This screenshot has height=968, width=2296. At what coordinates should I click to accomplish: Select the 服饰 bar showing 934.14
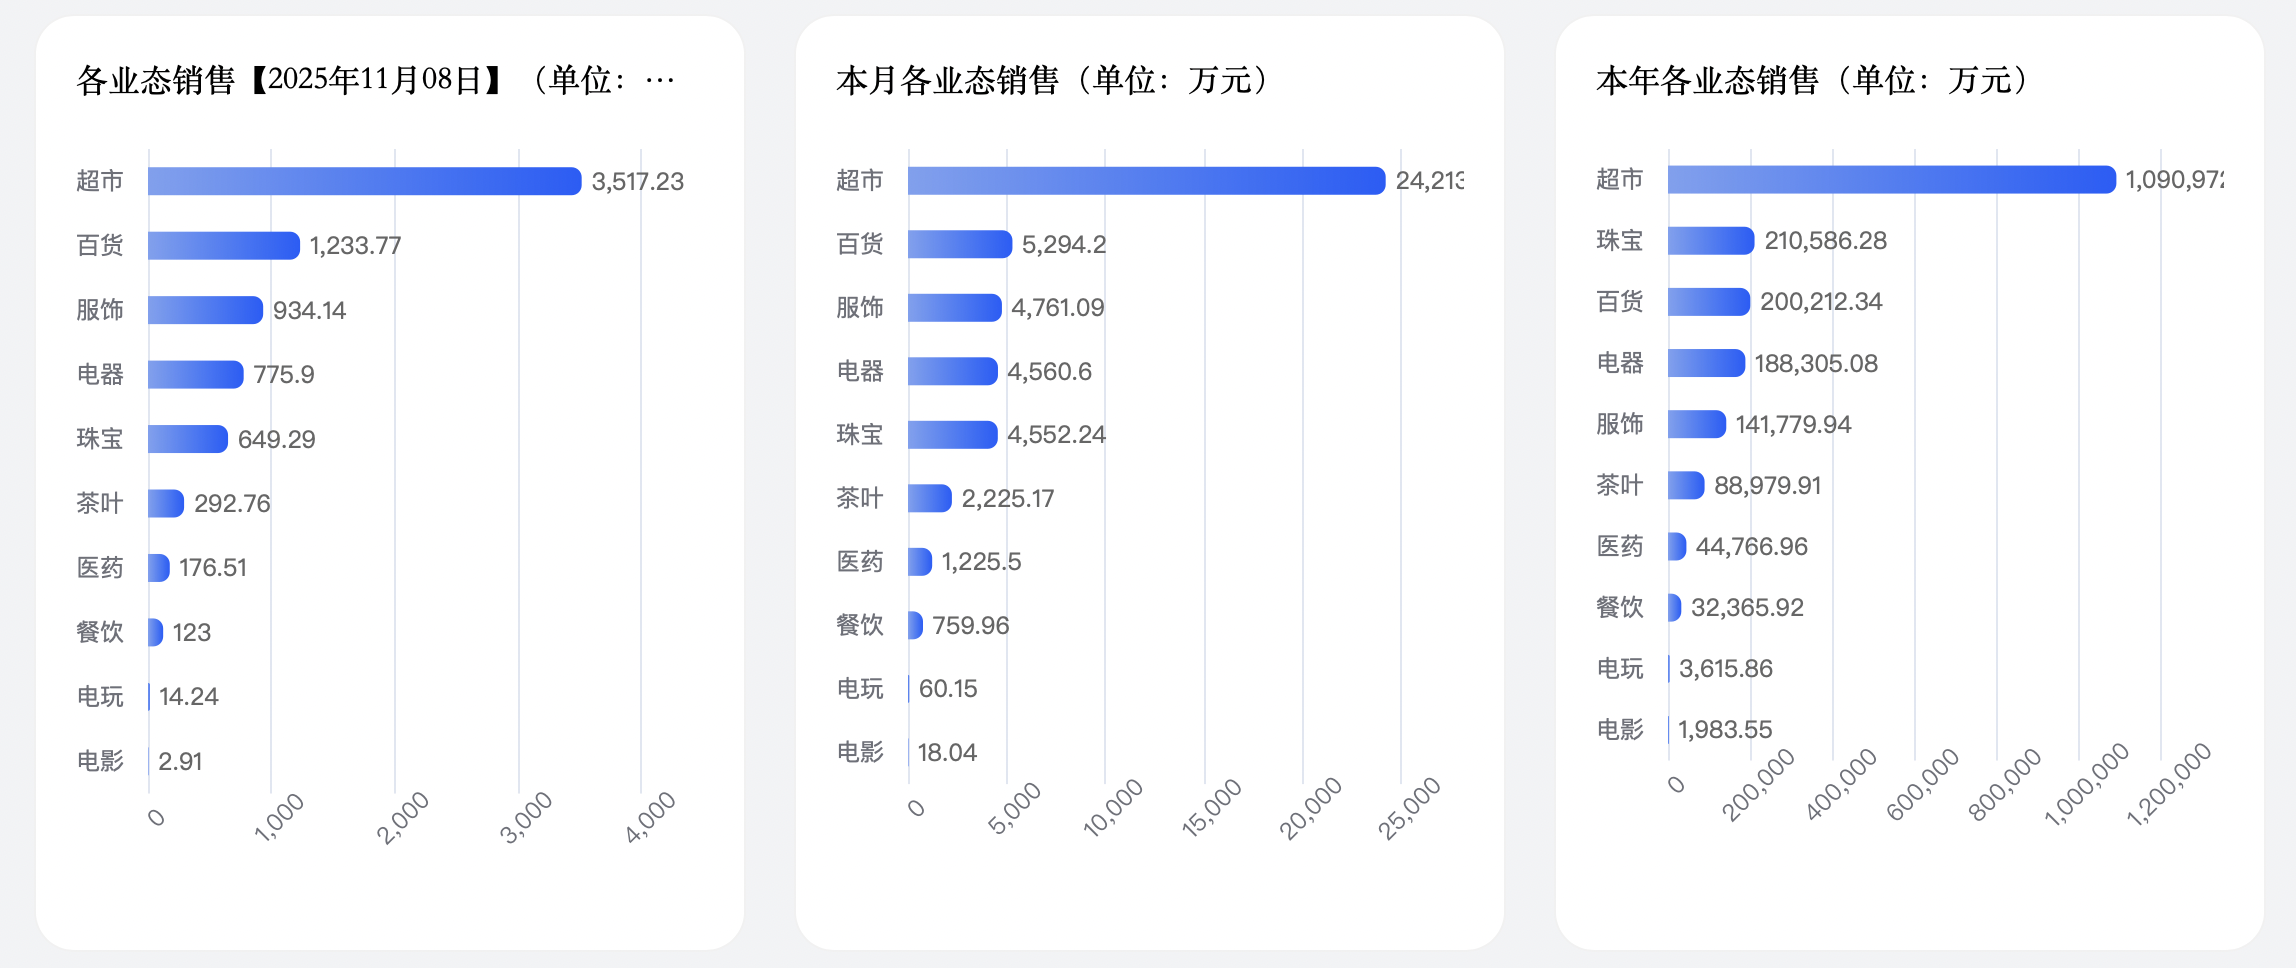click(x=205, y=310)
